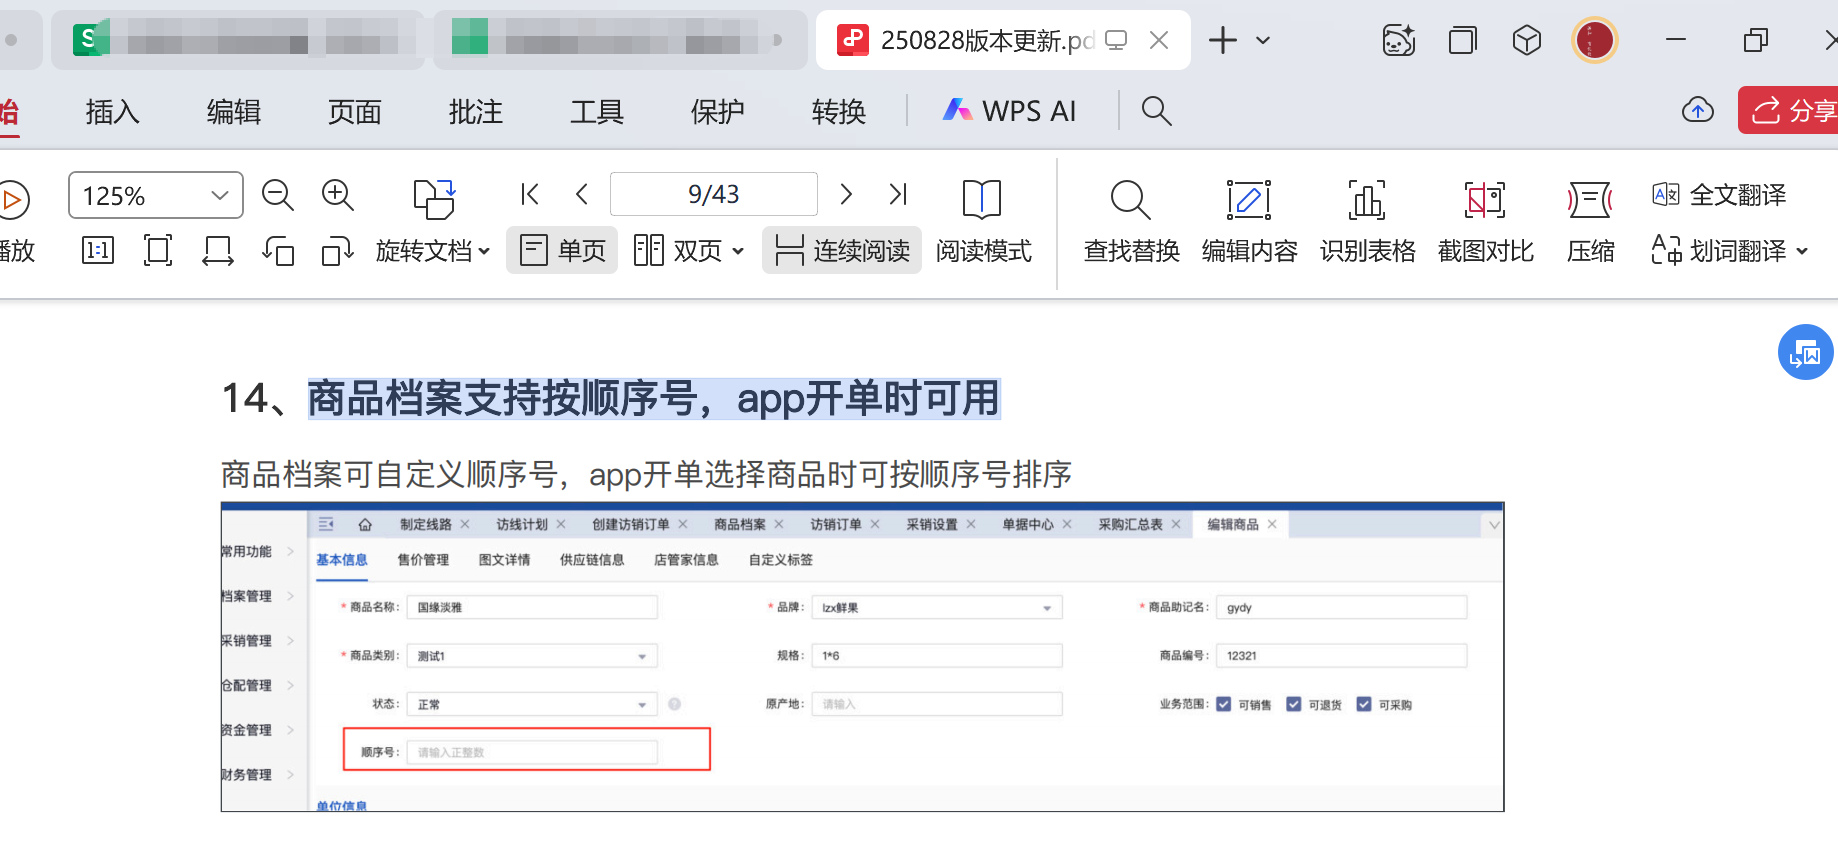Toggle the 可销售 checkbox in the document
The image size is (1838, 862).
(x=1224, y=704)
